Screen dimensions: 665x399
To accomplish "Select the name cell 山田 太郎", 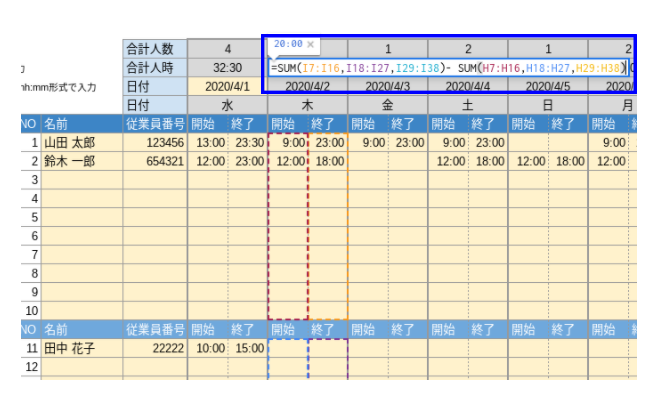I will click(x=82, y=142).
